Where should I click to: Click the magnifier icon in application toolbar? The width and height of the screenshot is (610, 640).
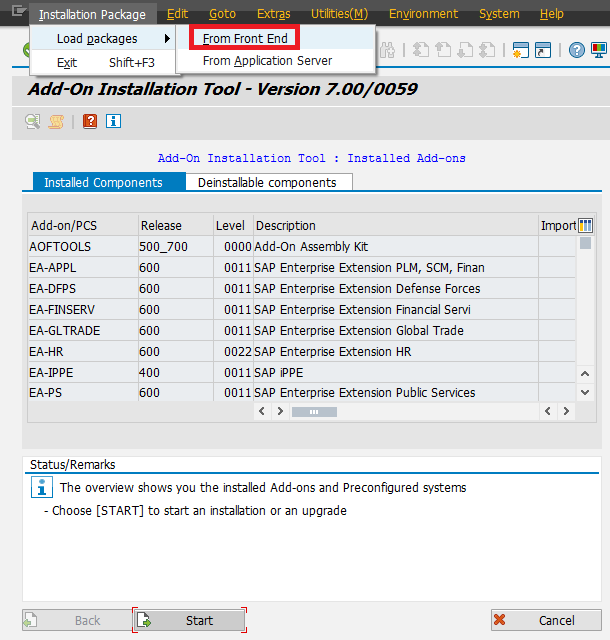(x=33, y=121)
